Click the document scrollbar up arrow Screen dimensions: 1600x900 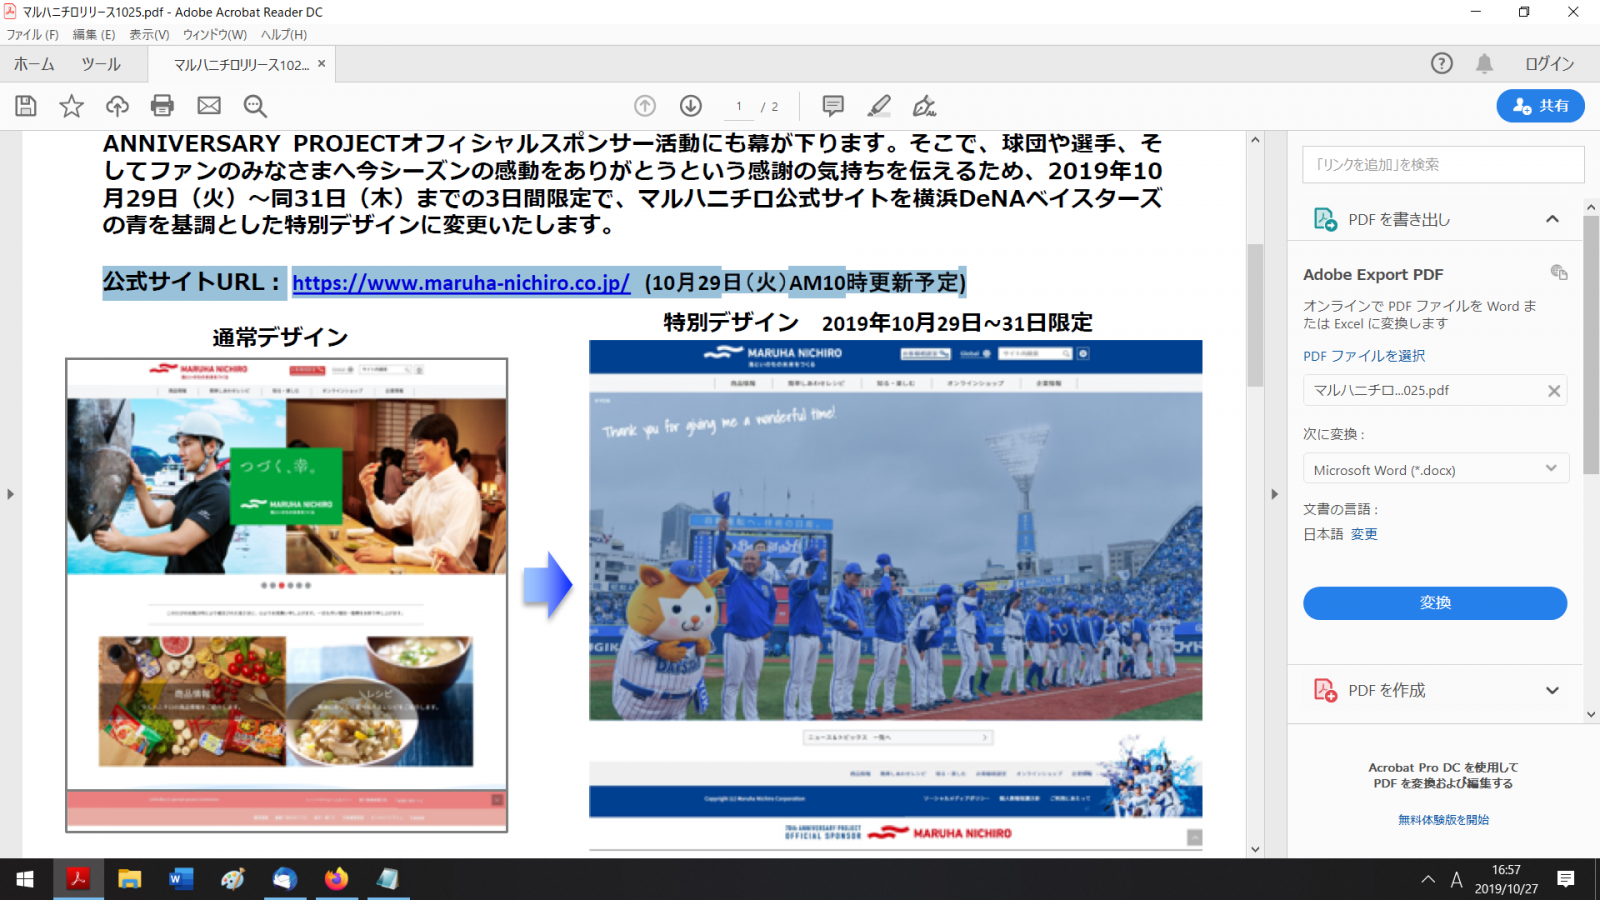[1255, 140]
